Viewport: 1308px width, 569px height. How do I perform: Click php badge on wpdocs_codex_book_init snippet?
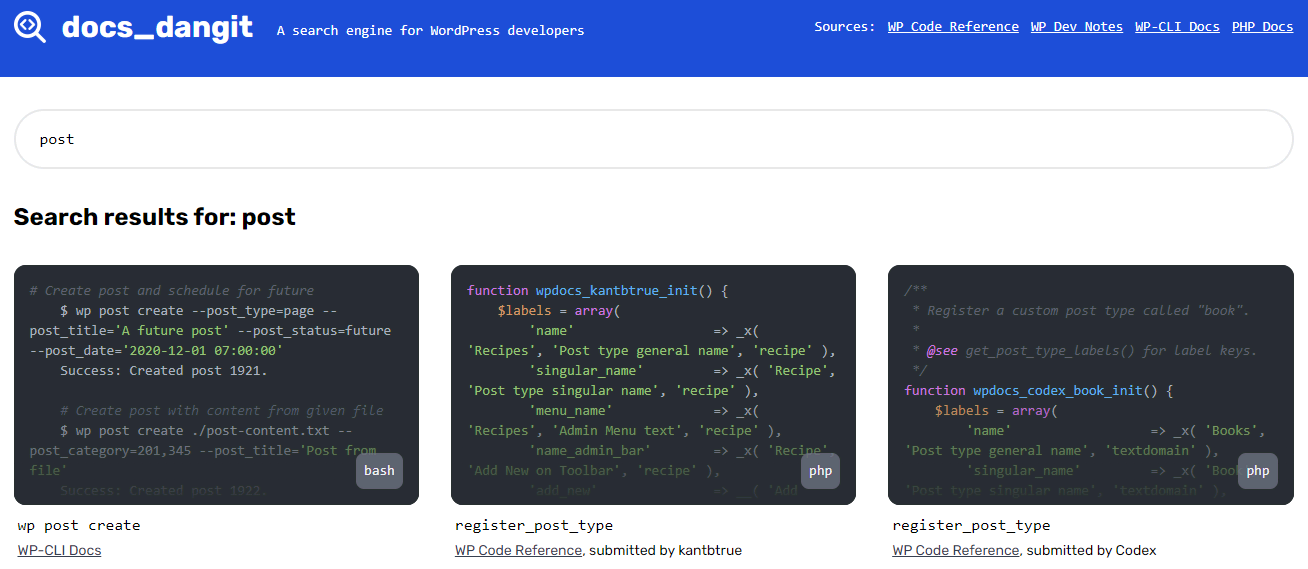[x=1257, y=471]
